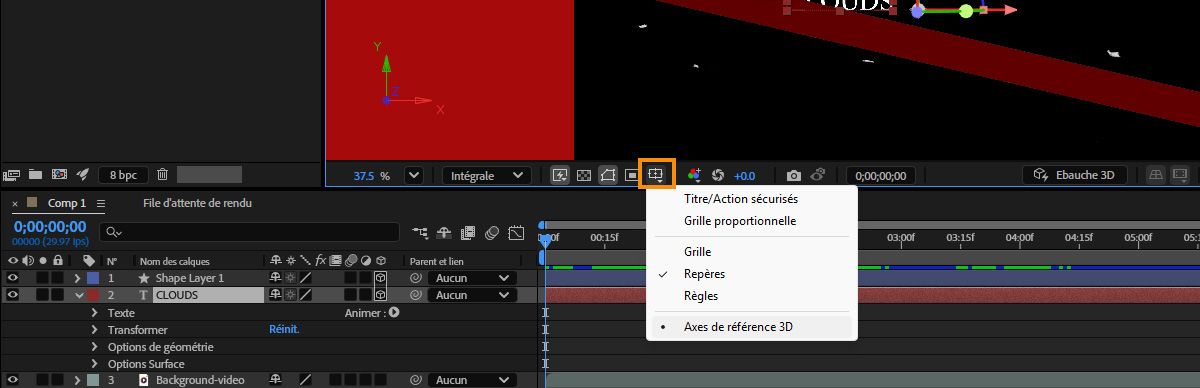Click the trash icon to delete selected item
The image size is (1200, 388).
[162, 174]
